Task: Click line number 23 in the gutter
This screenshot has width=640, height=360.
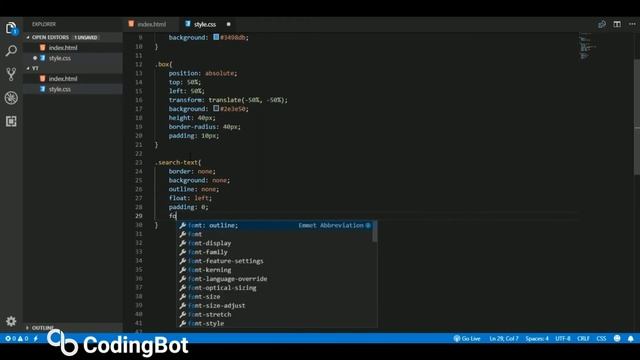Action: click(x=139, y=162)
